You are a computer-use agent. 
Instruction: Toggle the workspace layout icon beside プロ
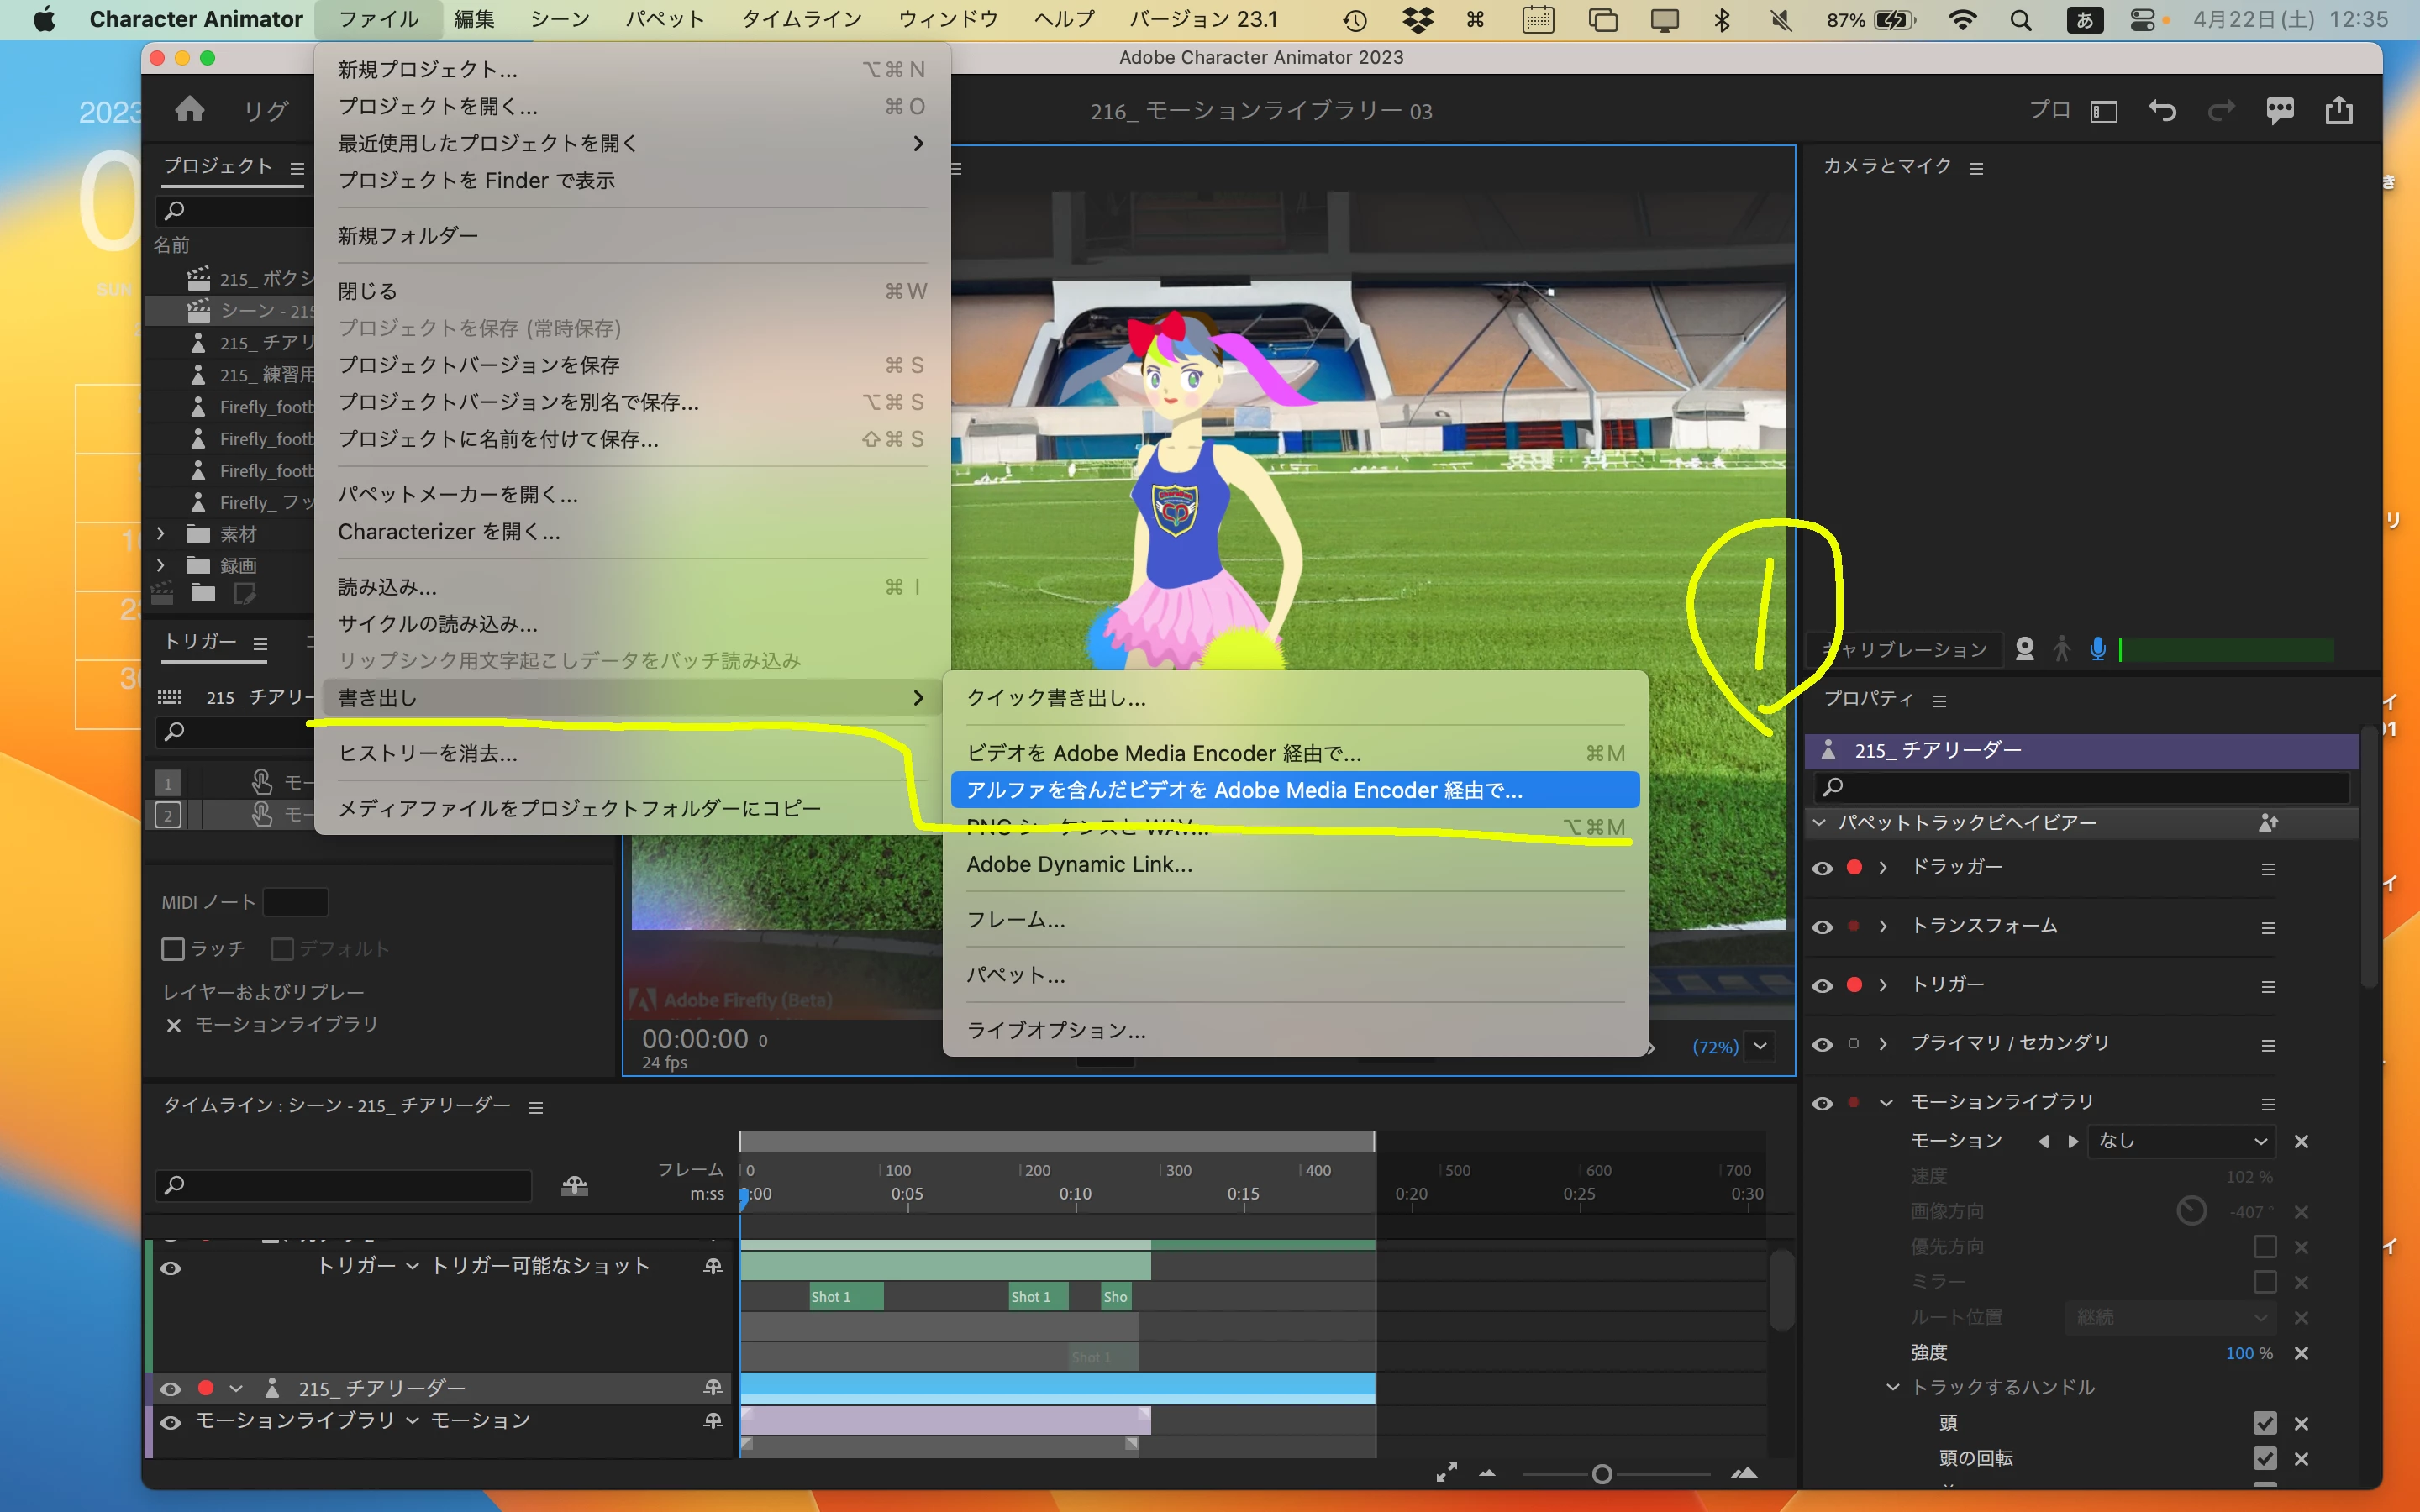pos(2104,111)
